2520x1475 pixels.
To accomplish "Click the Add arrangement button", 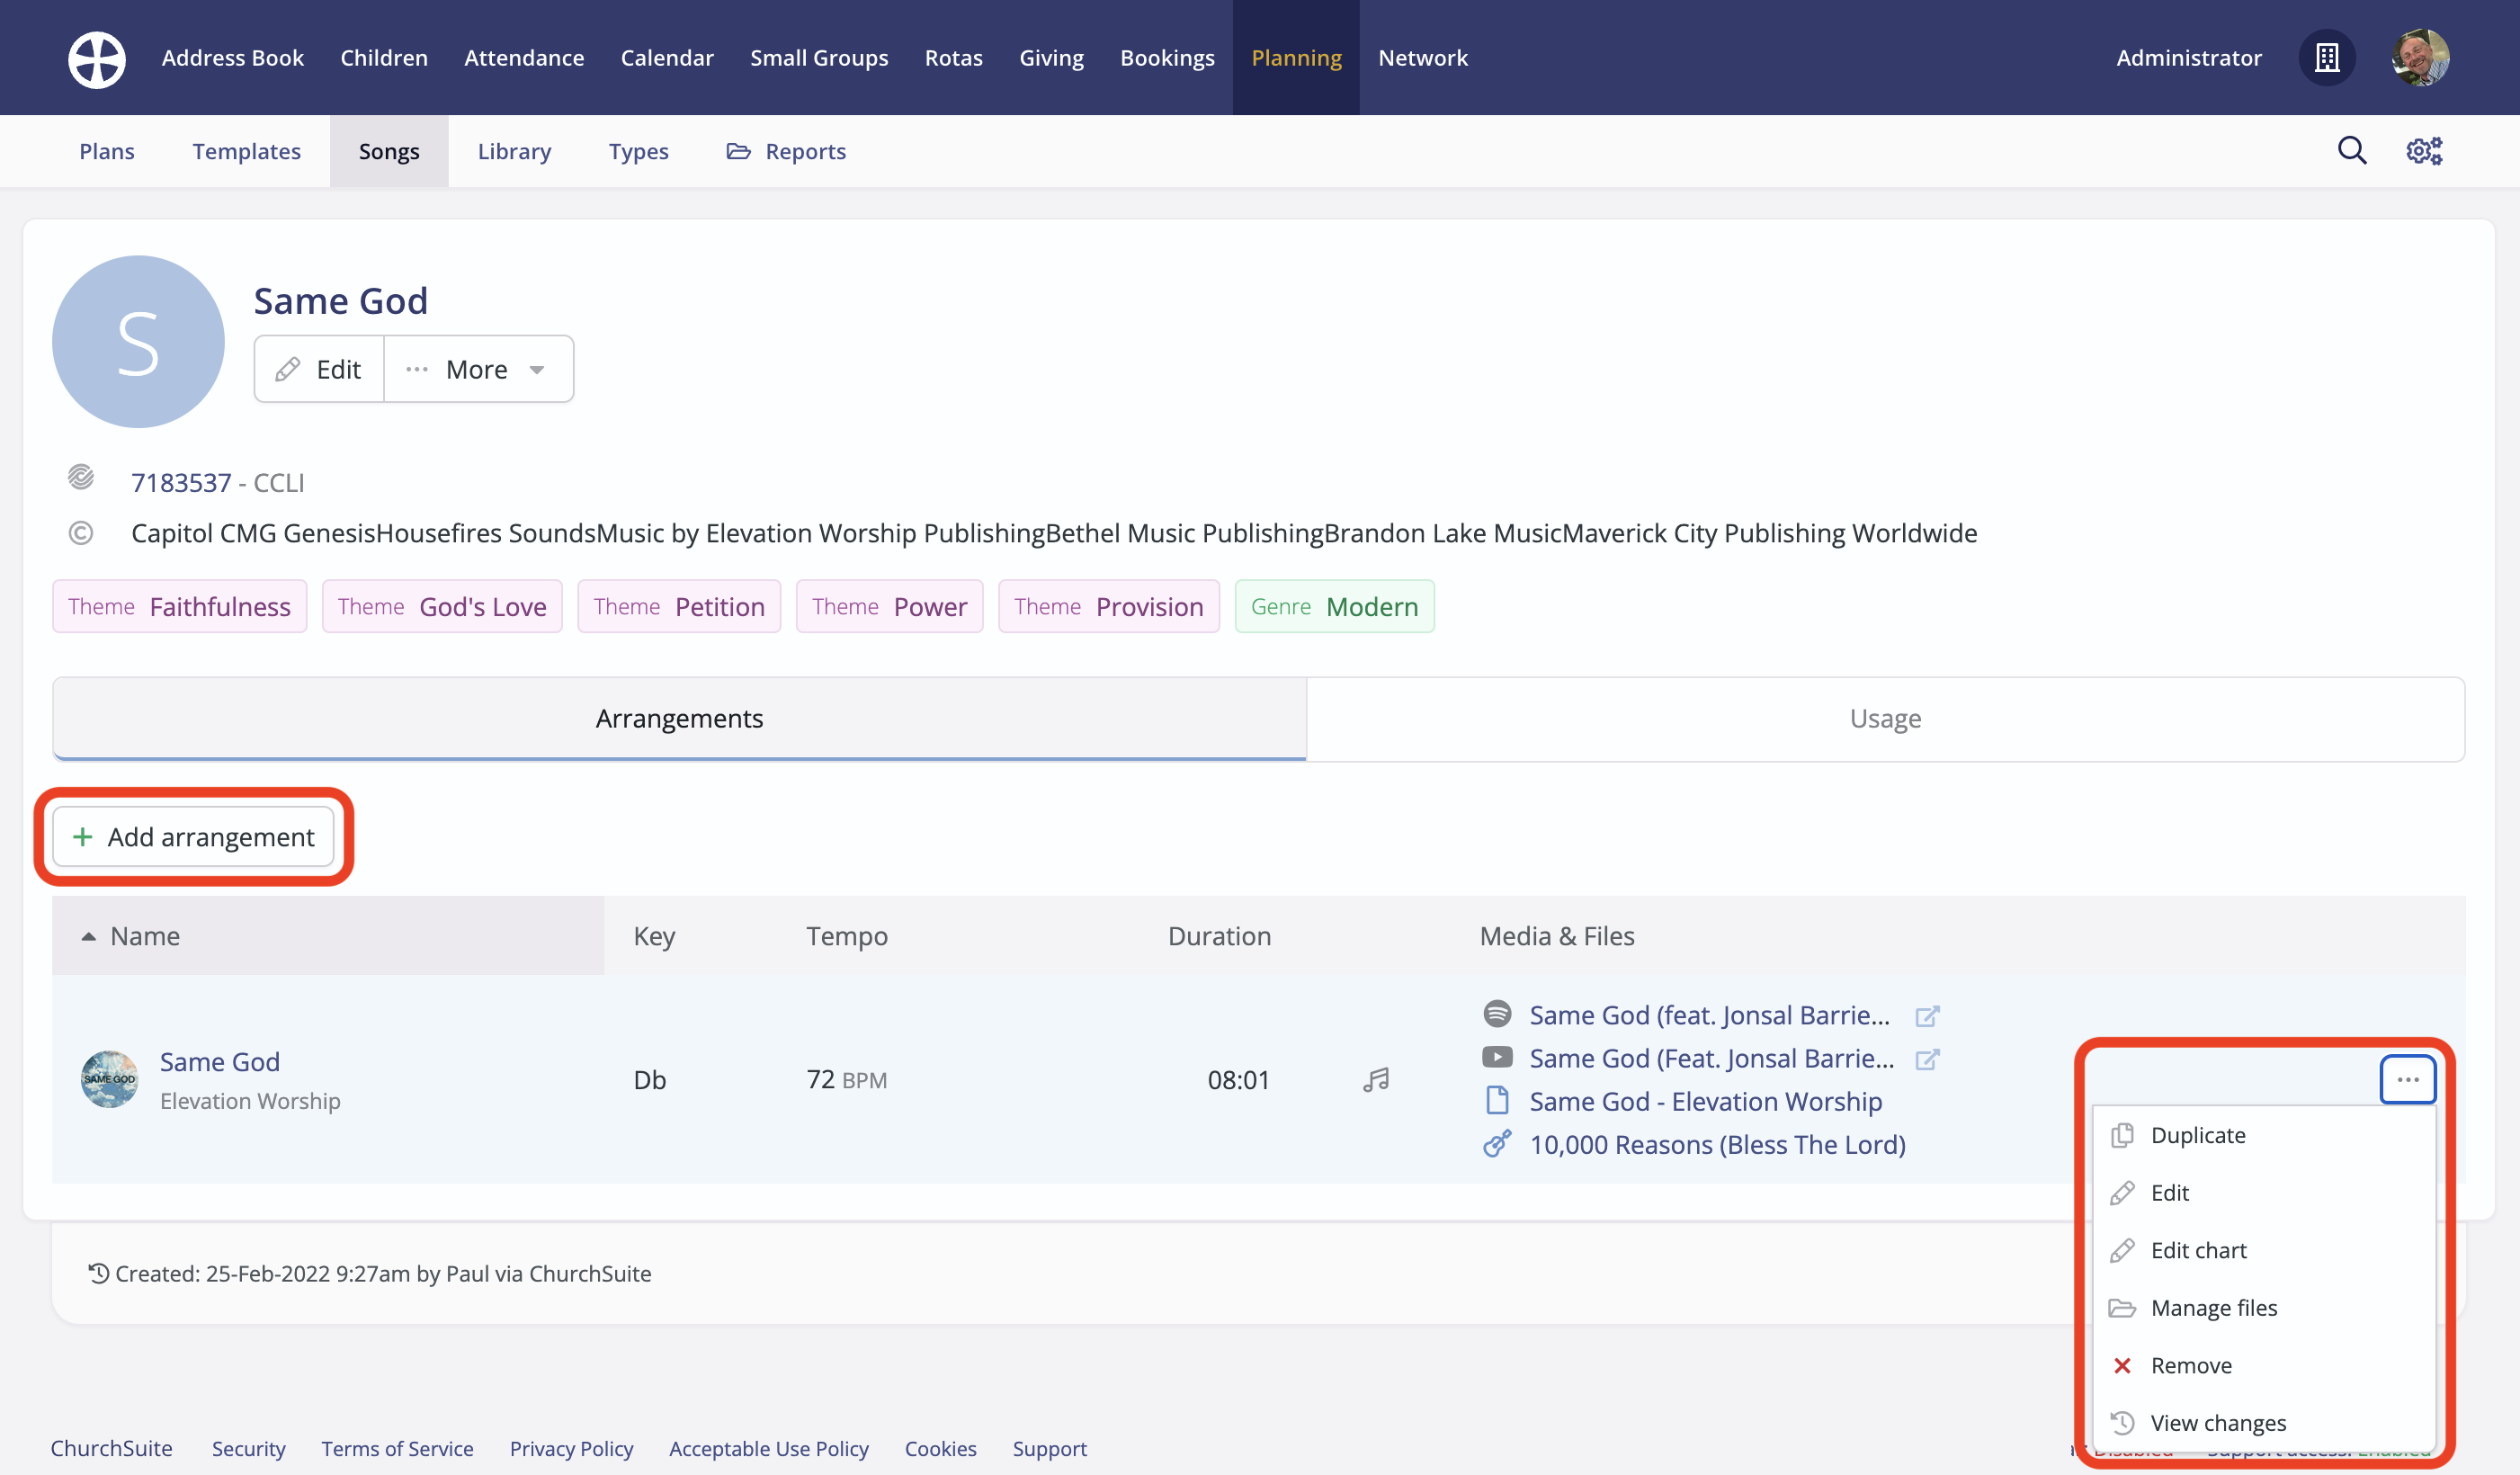I will click(193, 837).
